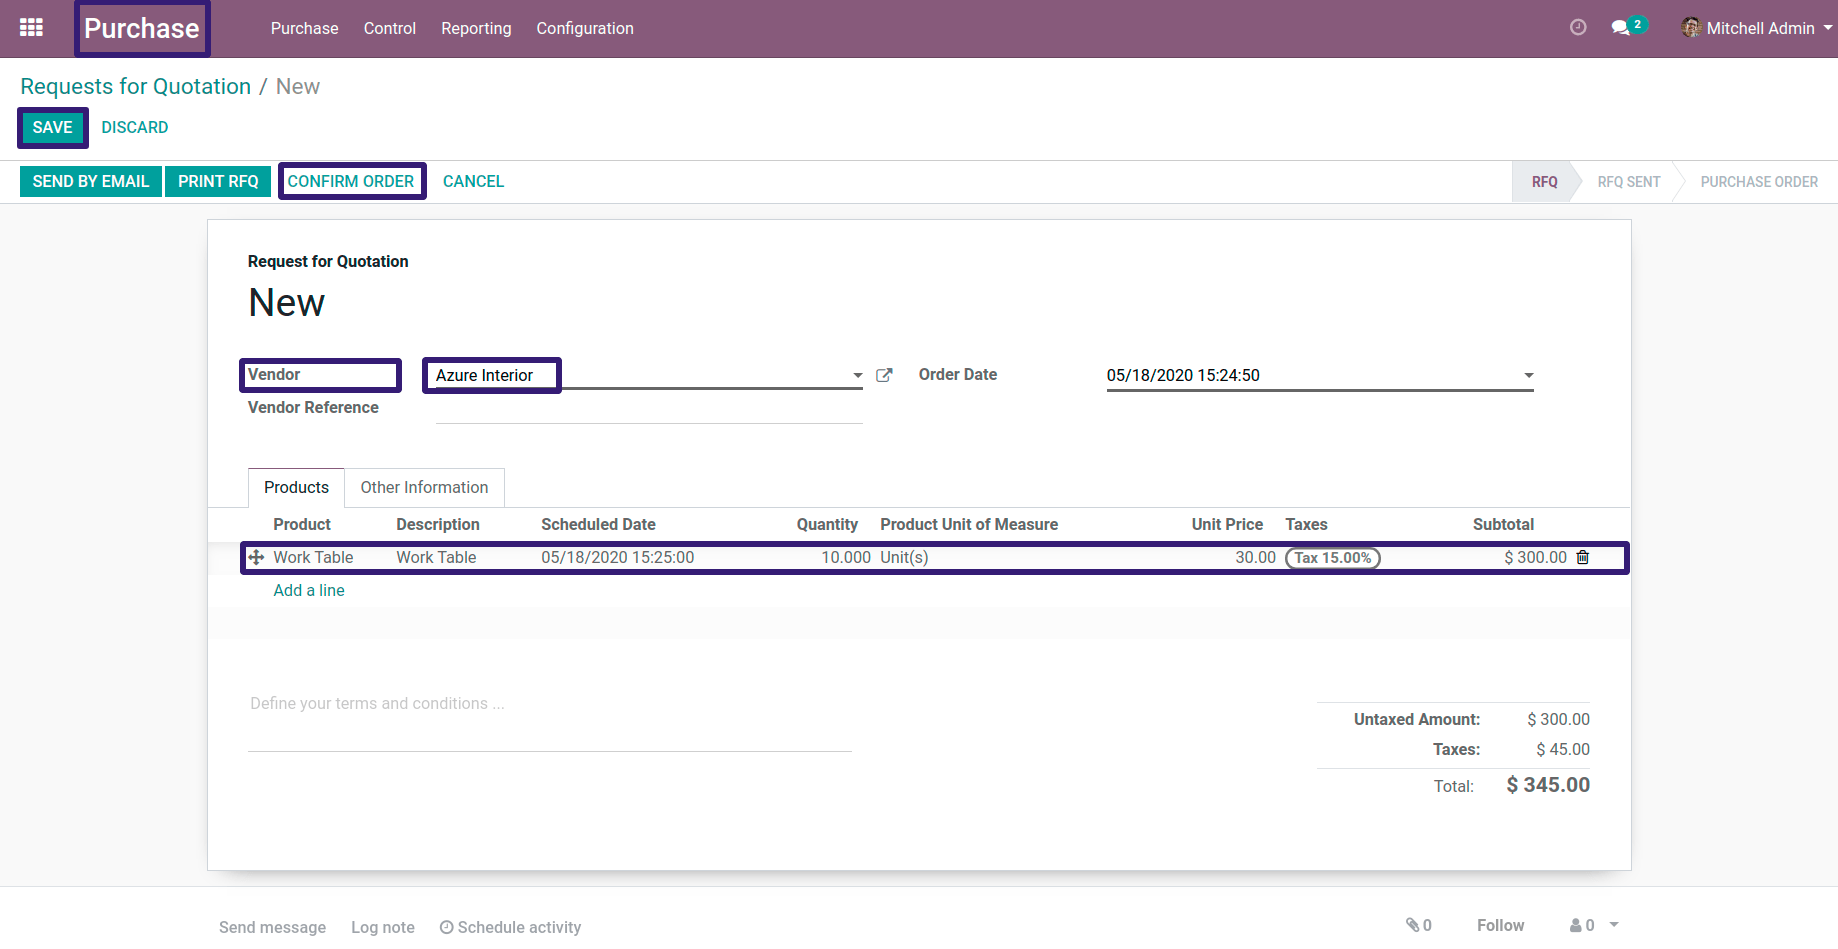Click the Follow button
This screenshot has width=1838, height=949.
[1500, 925]
